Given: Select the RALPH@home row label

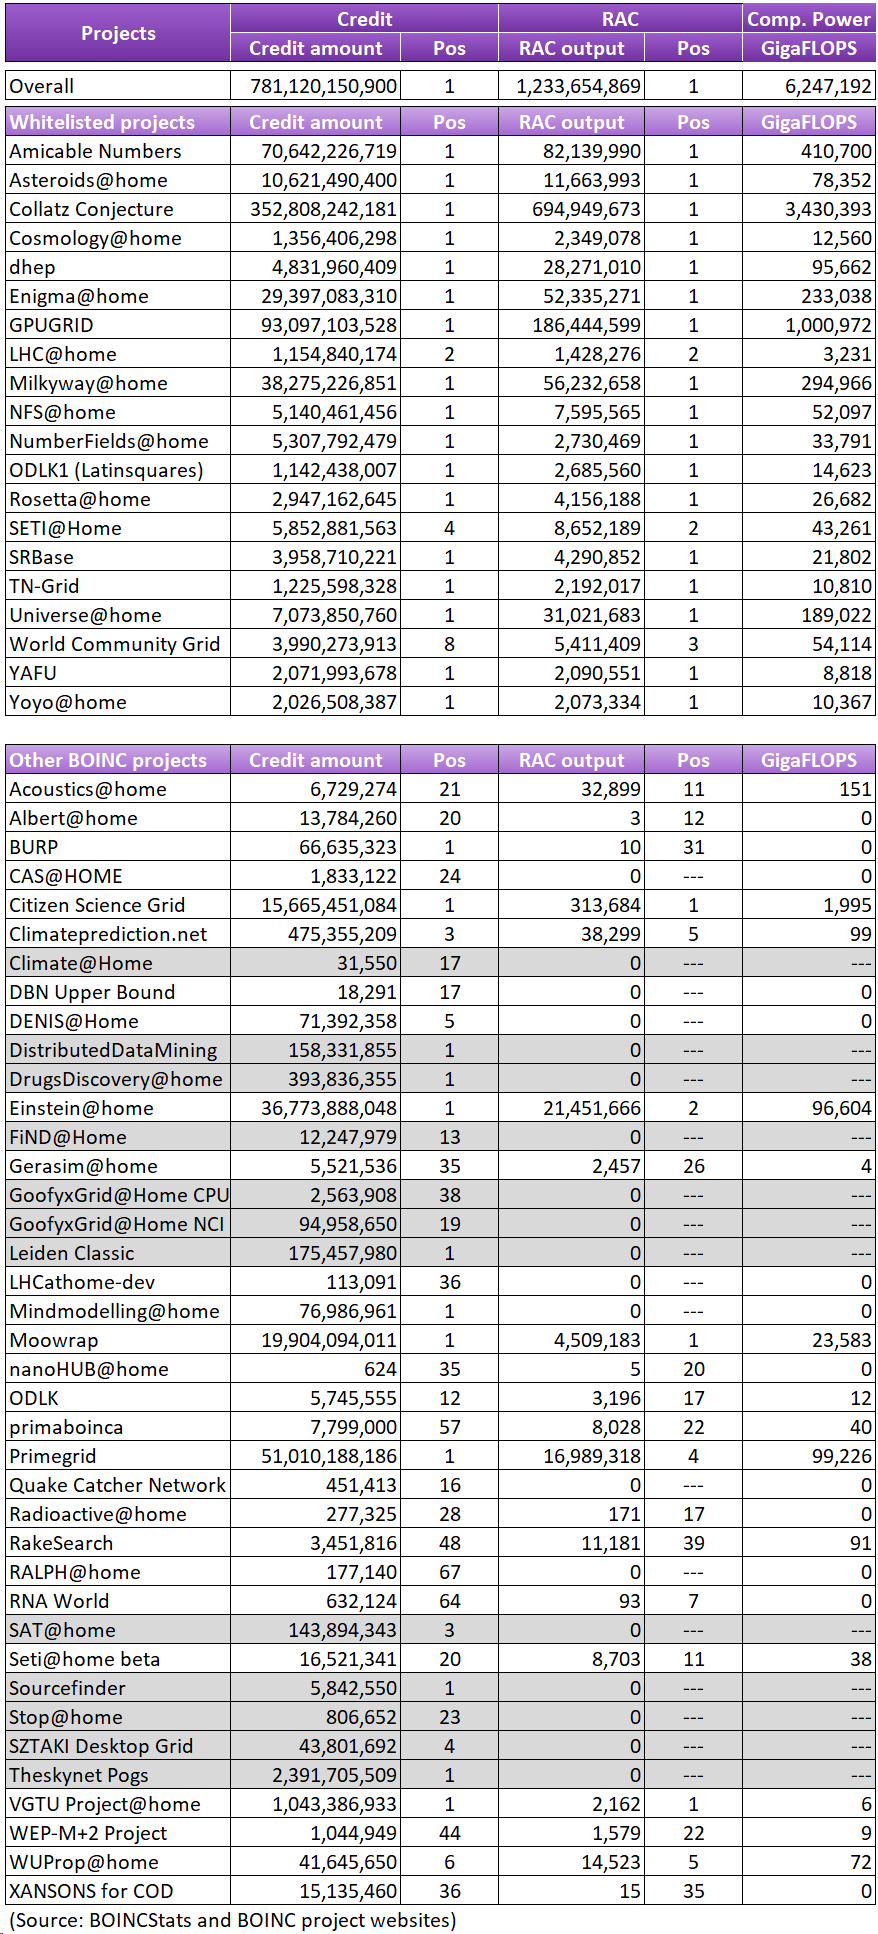Looking at the screenshot, I should [75, 1572].
